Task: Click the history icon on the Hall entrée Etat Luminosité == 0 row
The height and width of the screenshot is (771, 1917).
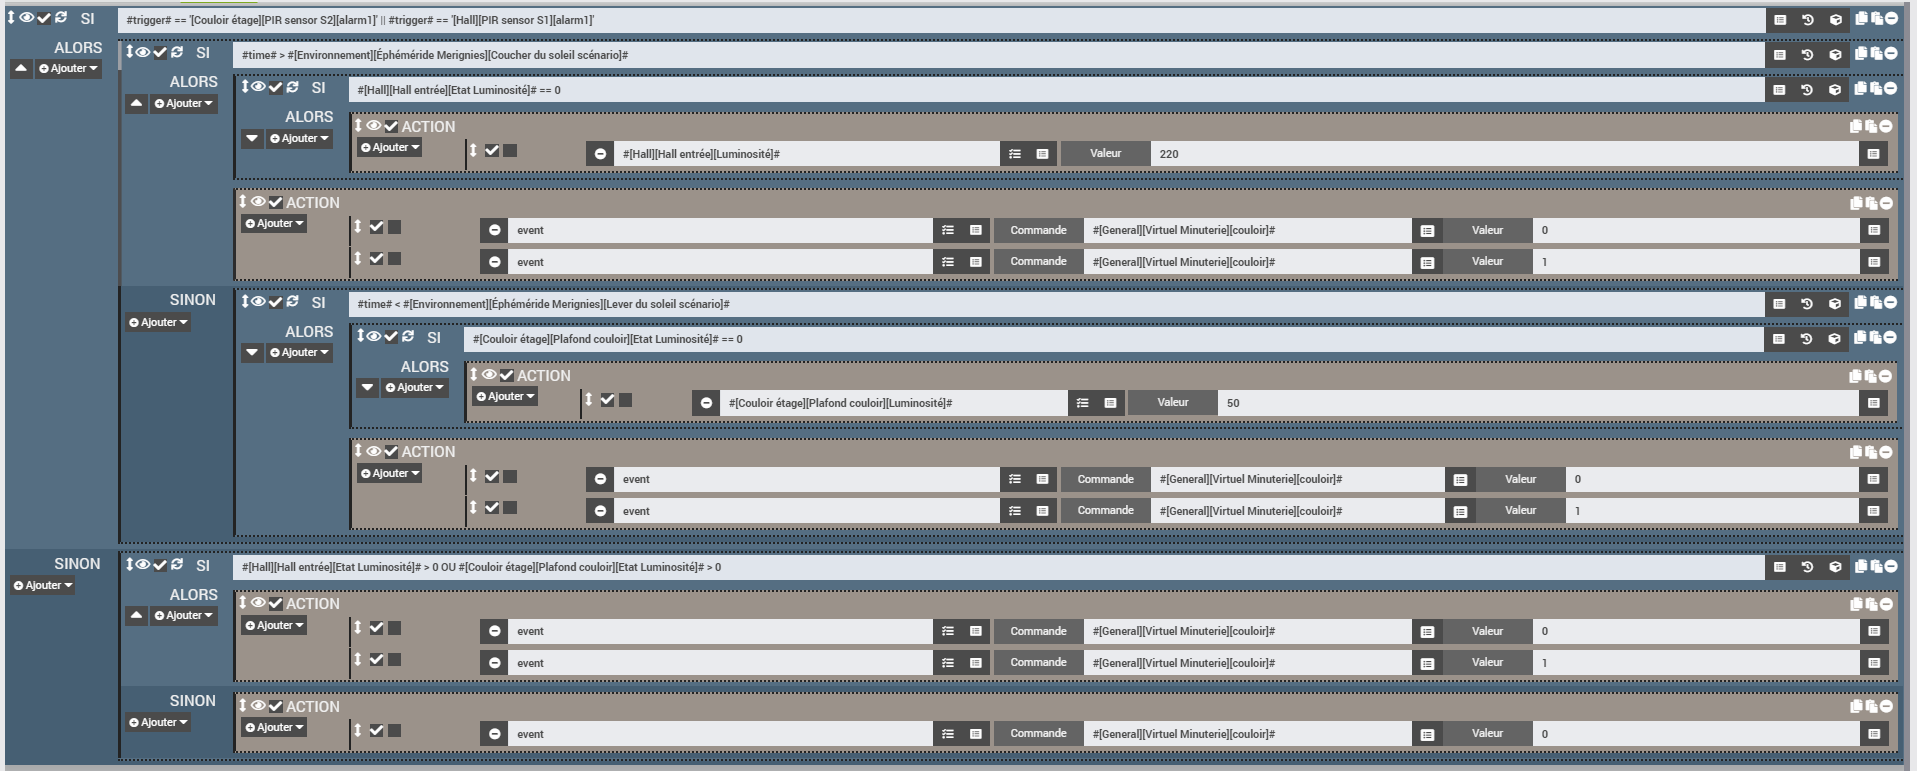Action: click(x=1807, y=90)
